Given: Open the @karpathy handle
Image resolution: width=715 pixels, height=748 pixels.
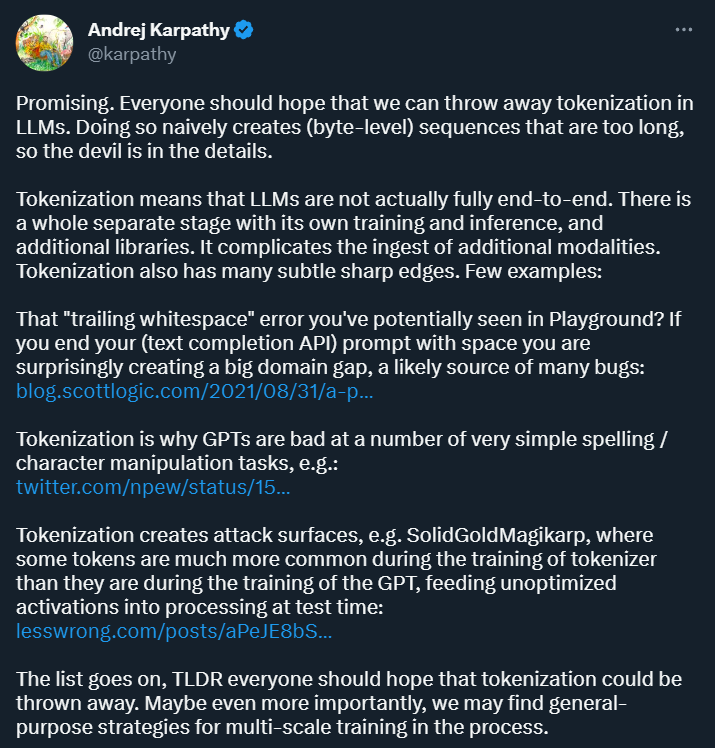Looking at the screenshot, I should coord(132,54).
